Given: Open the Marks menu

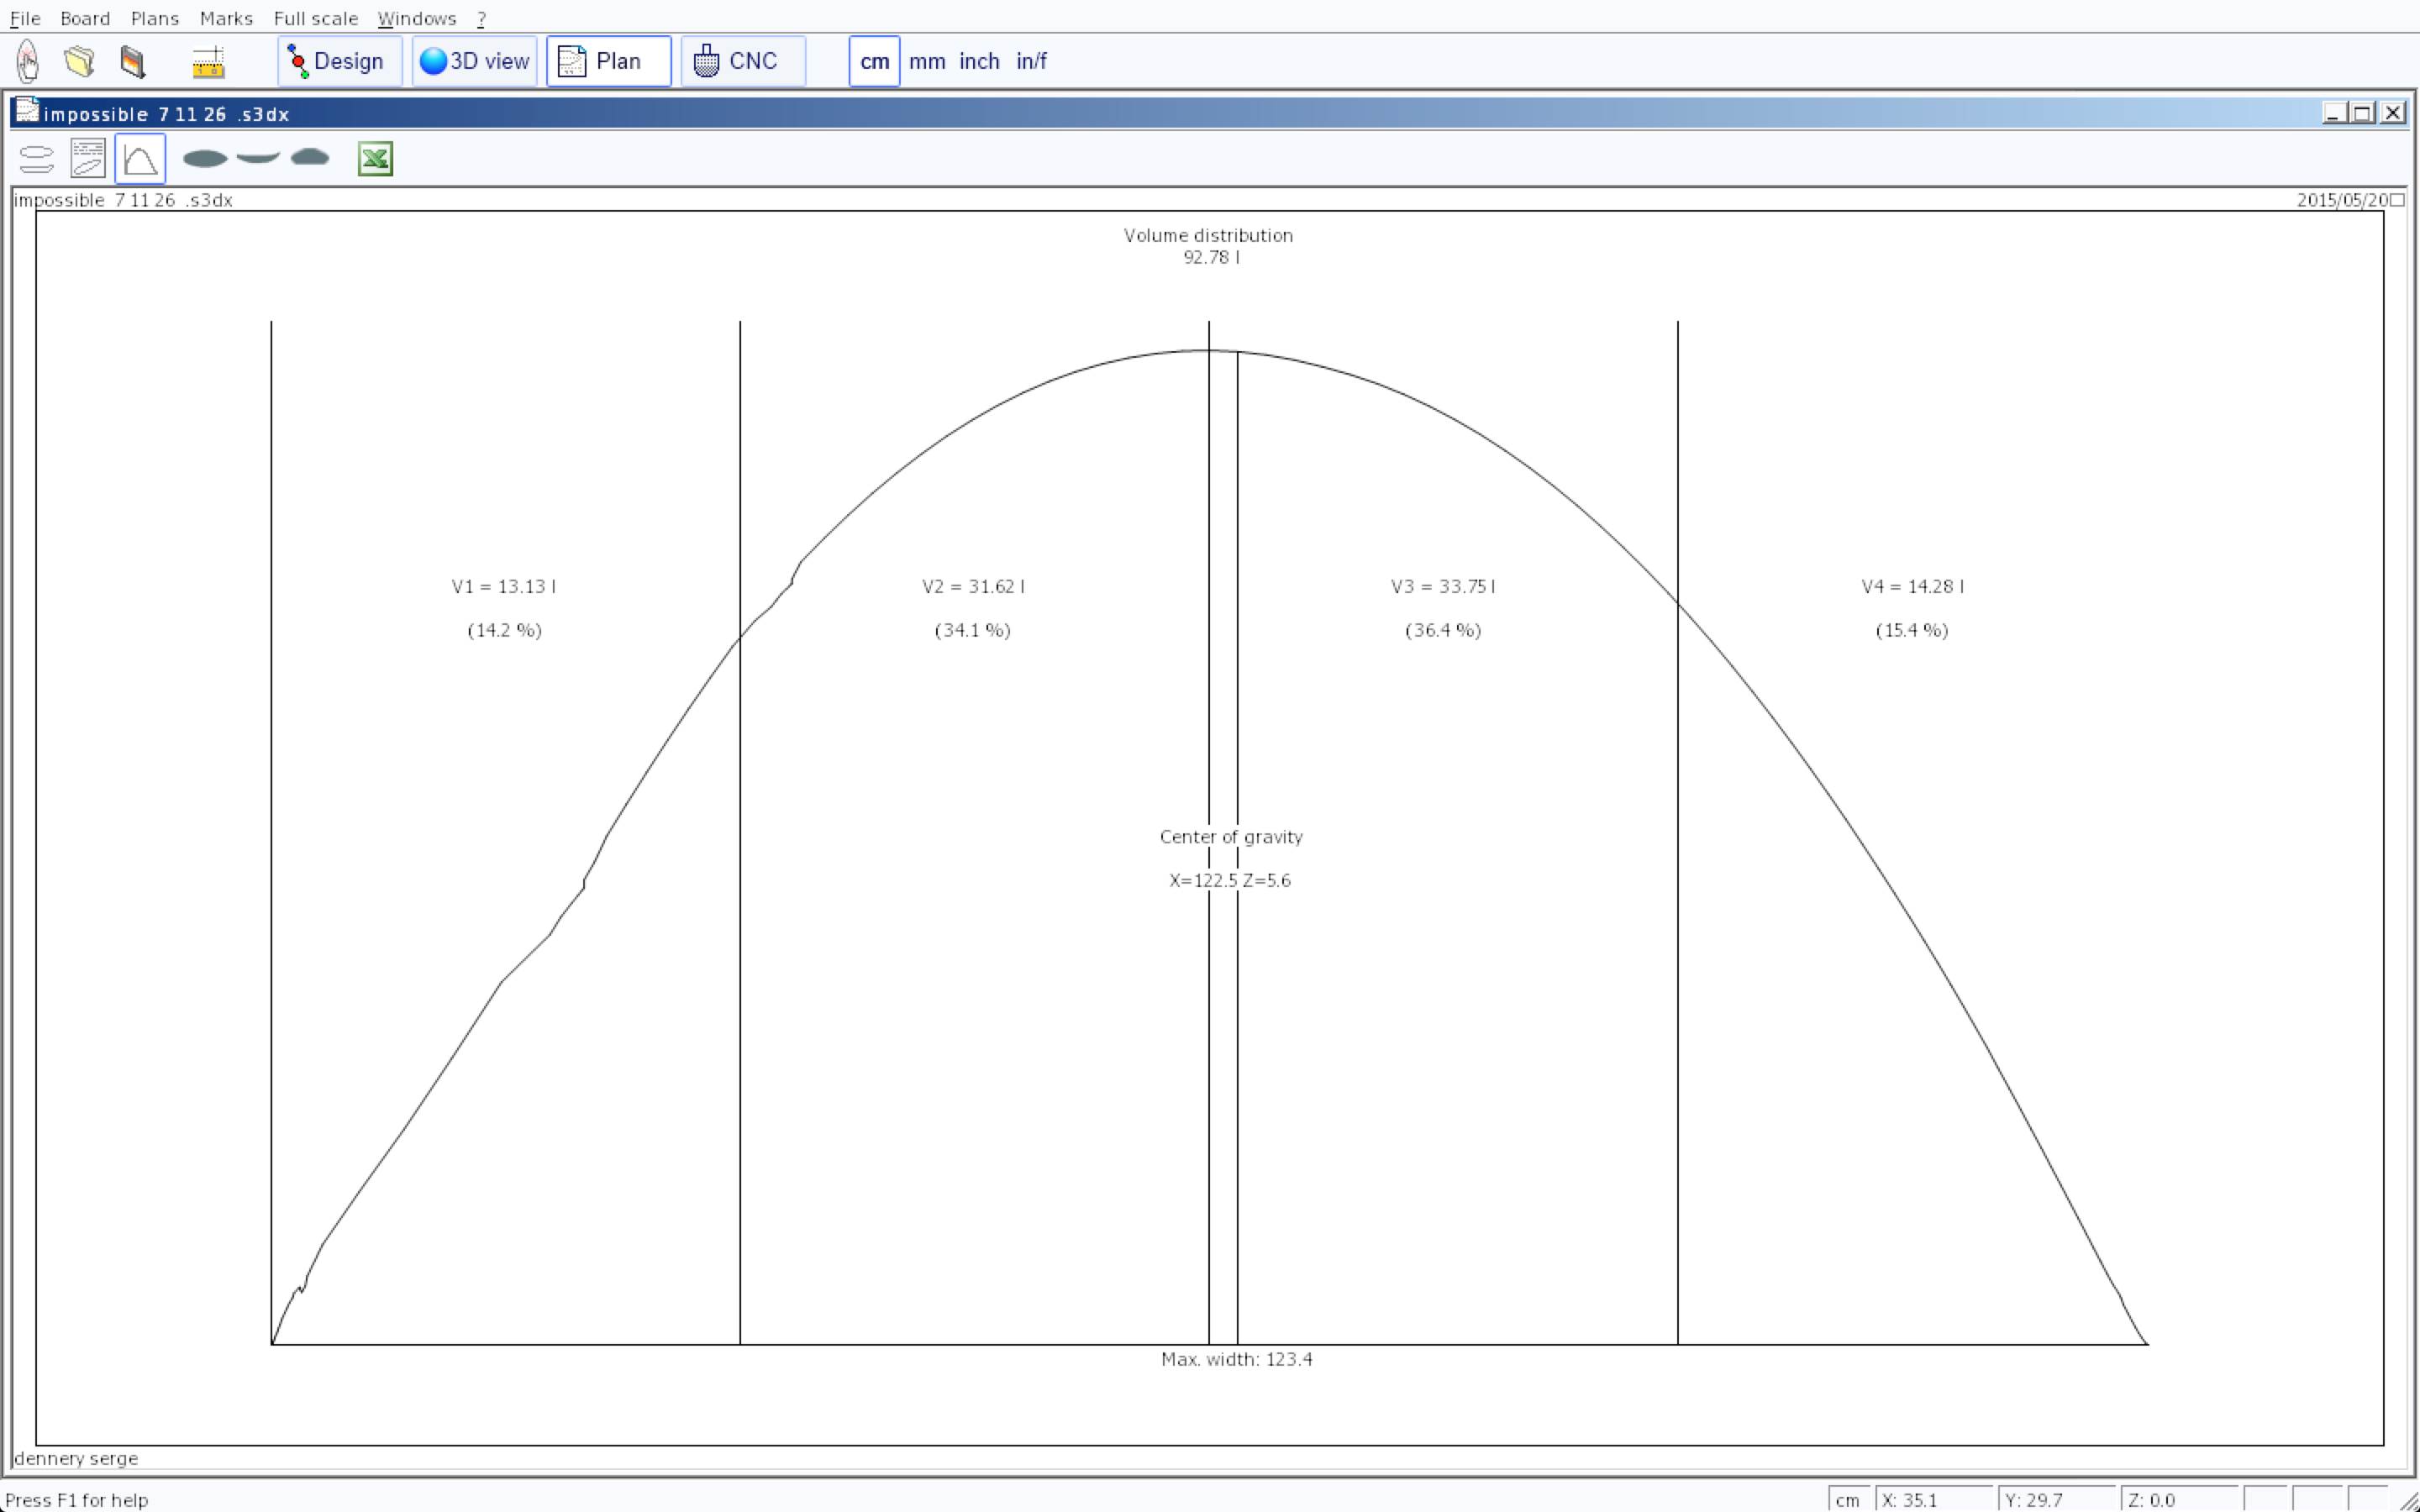Looking at the screenshot, I should (x=226, y=18).
